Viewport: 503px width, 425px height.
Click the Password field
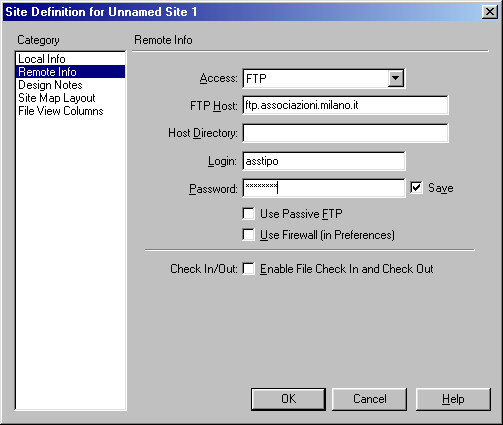coord(324,188)
